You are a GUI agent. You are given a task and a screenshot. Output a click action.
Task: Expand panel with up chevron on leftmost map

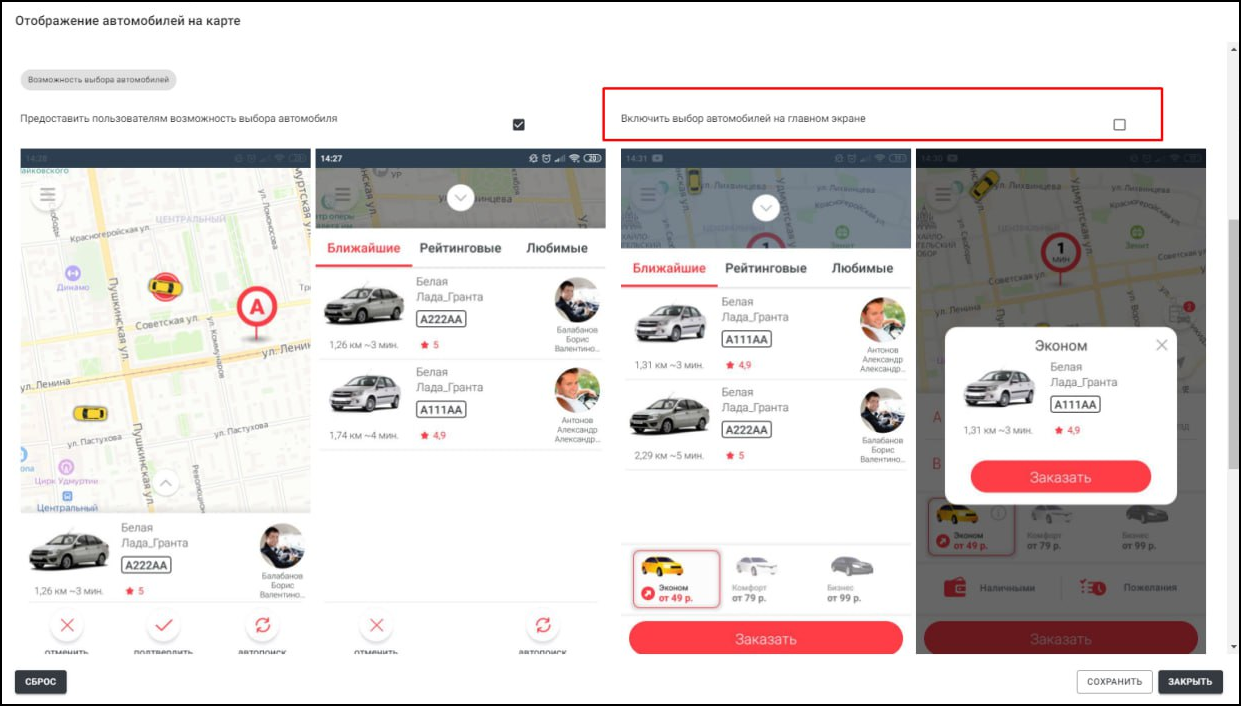tap(166, 484)
